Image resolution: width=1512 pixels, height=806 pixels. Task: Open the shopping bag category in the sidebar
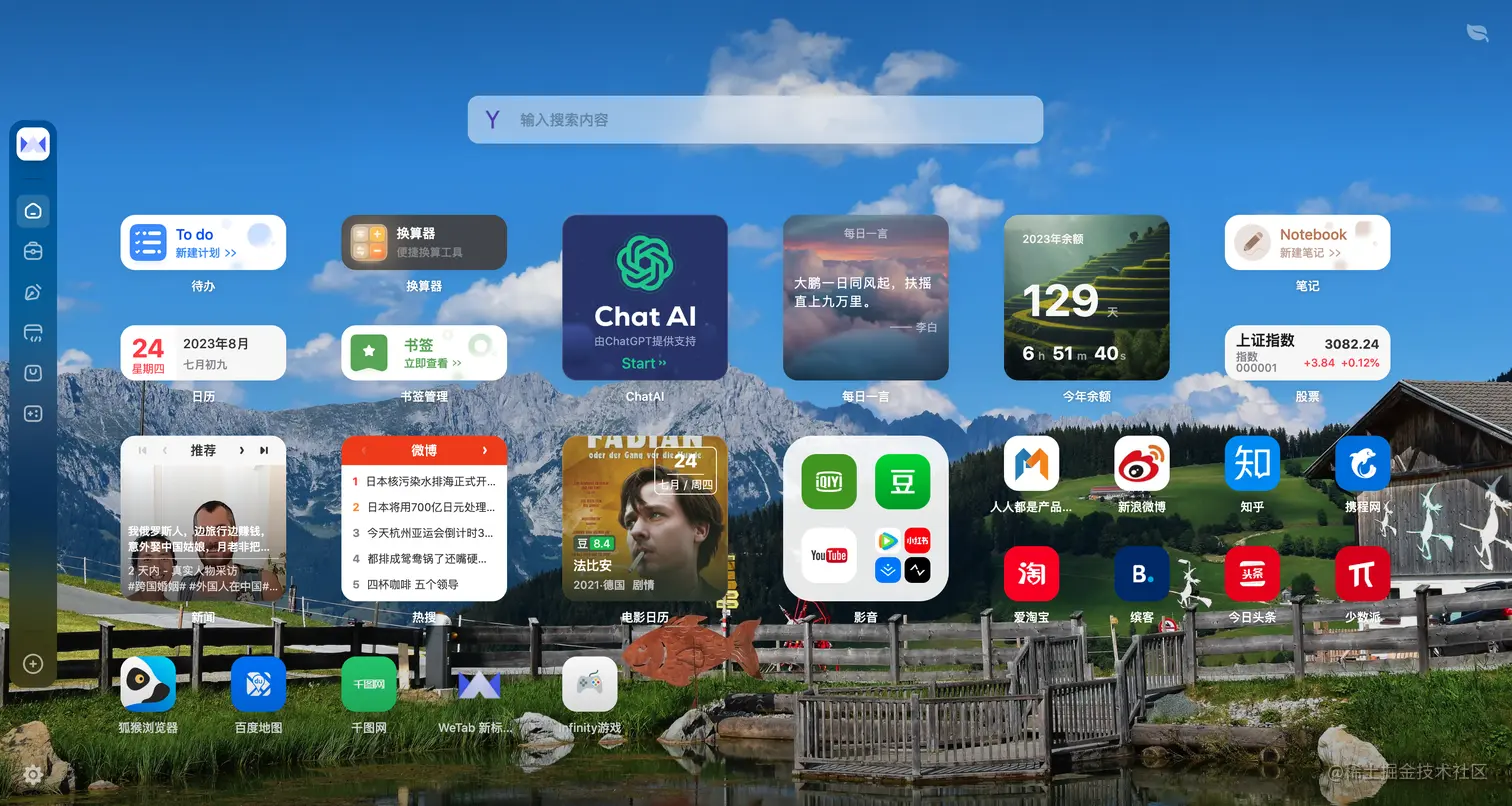[x=33, y=373]
